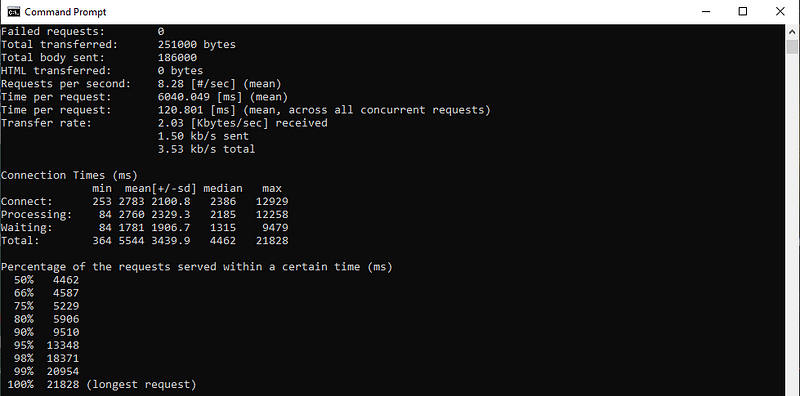
Task: Click the 'Requests per second' value 8.28
Action: pyautogui.click(x=168, y=84)
